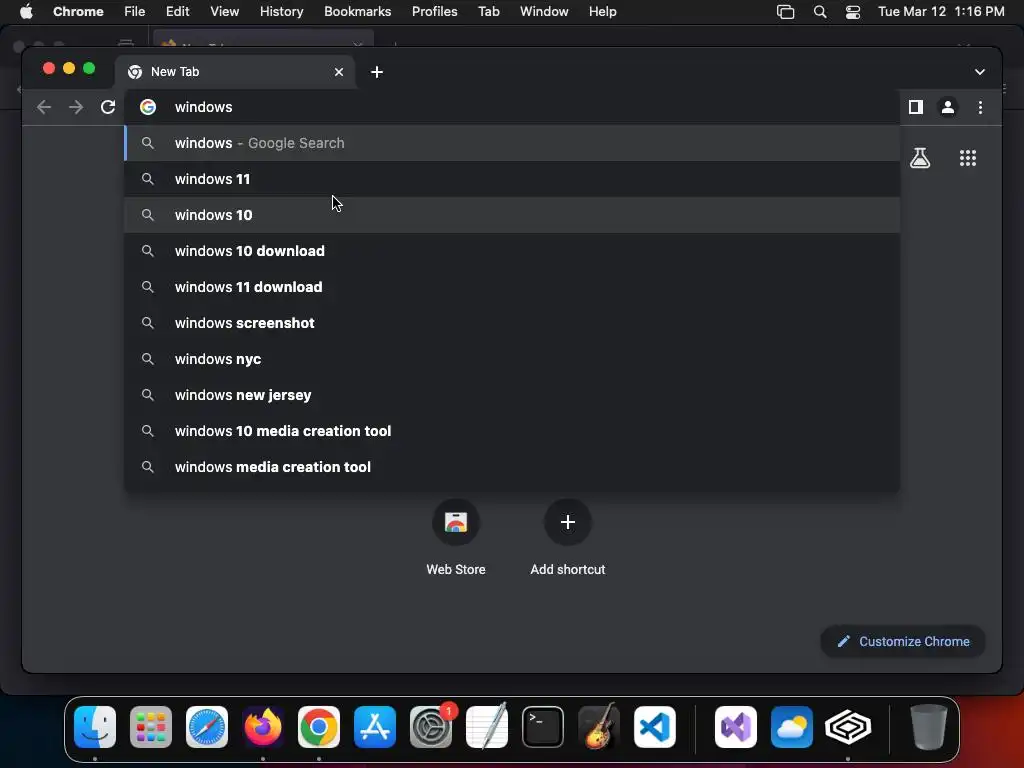The image size is (1024, 768).
Task: Open Control Center in menu bar
Action: pos(852,12)
